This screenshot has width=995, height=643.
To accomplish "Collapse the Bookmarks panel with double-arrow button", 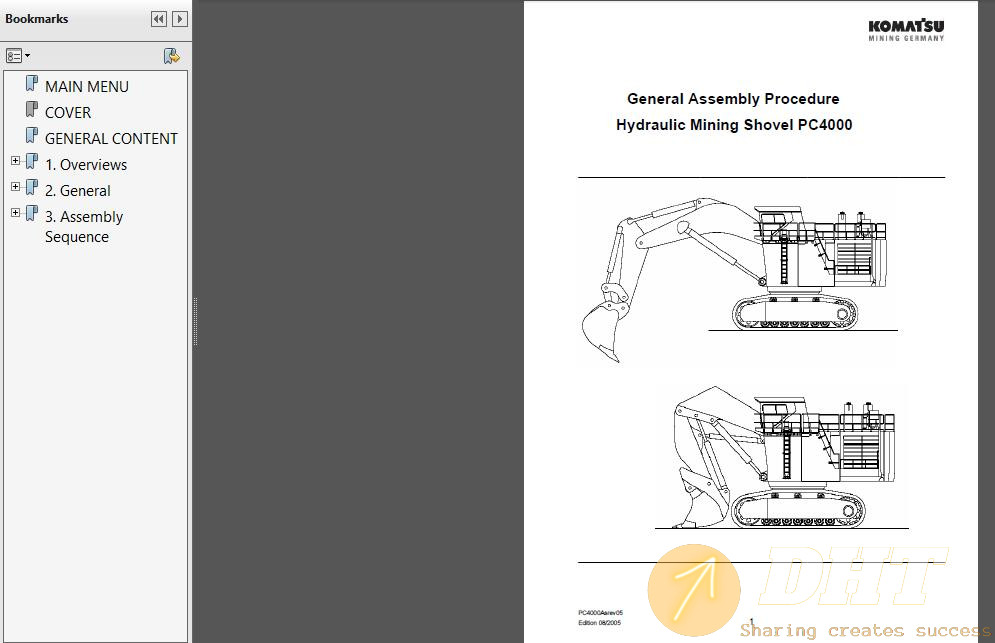I will pyautogui.click(x=159, y=19).
